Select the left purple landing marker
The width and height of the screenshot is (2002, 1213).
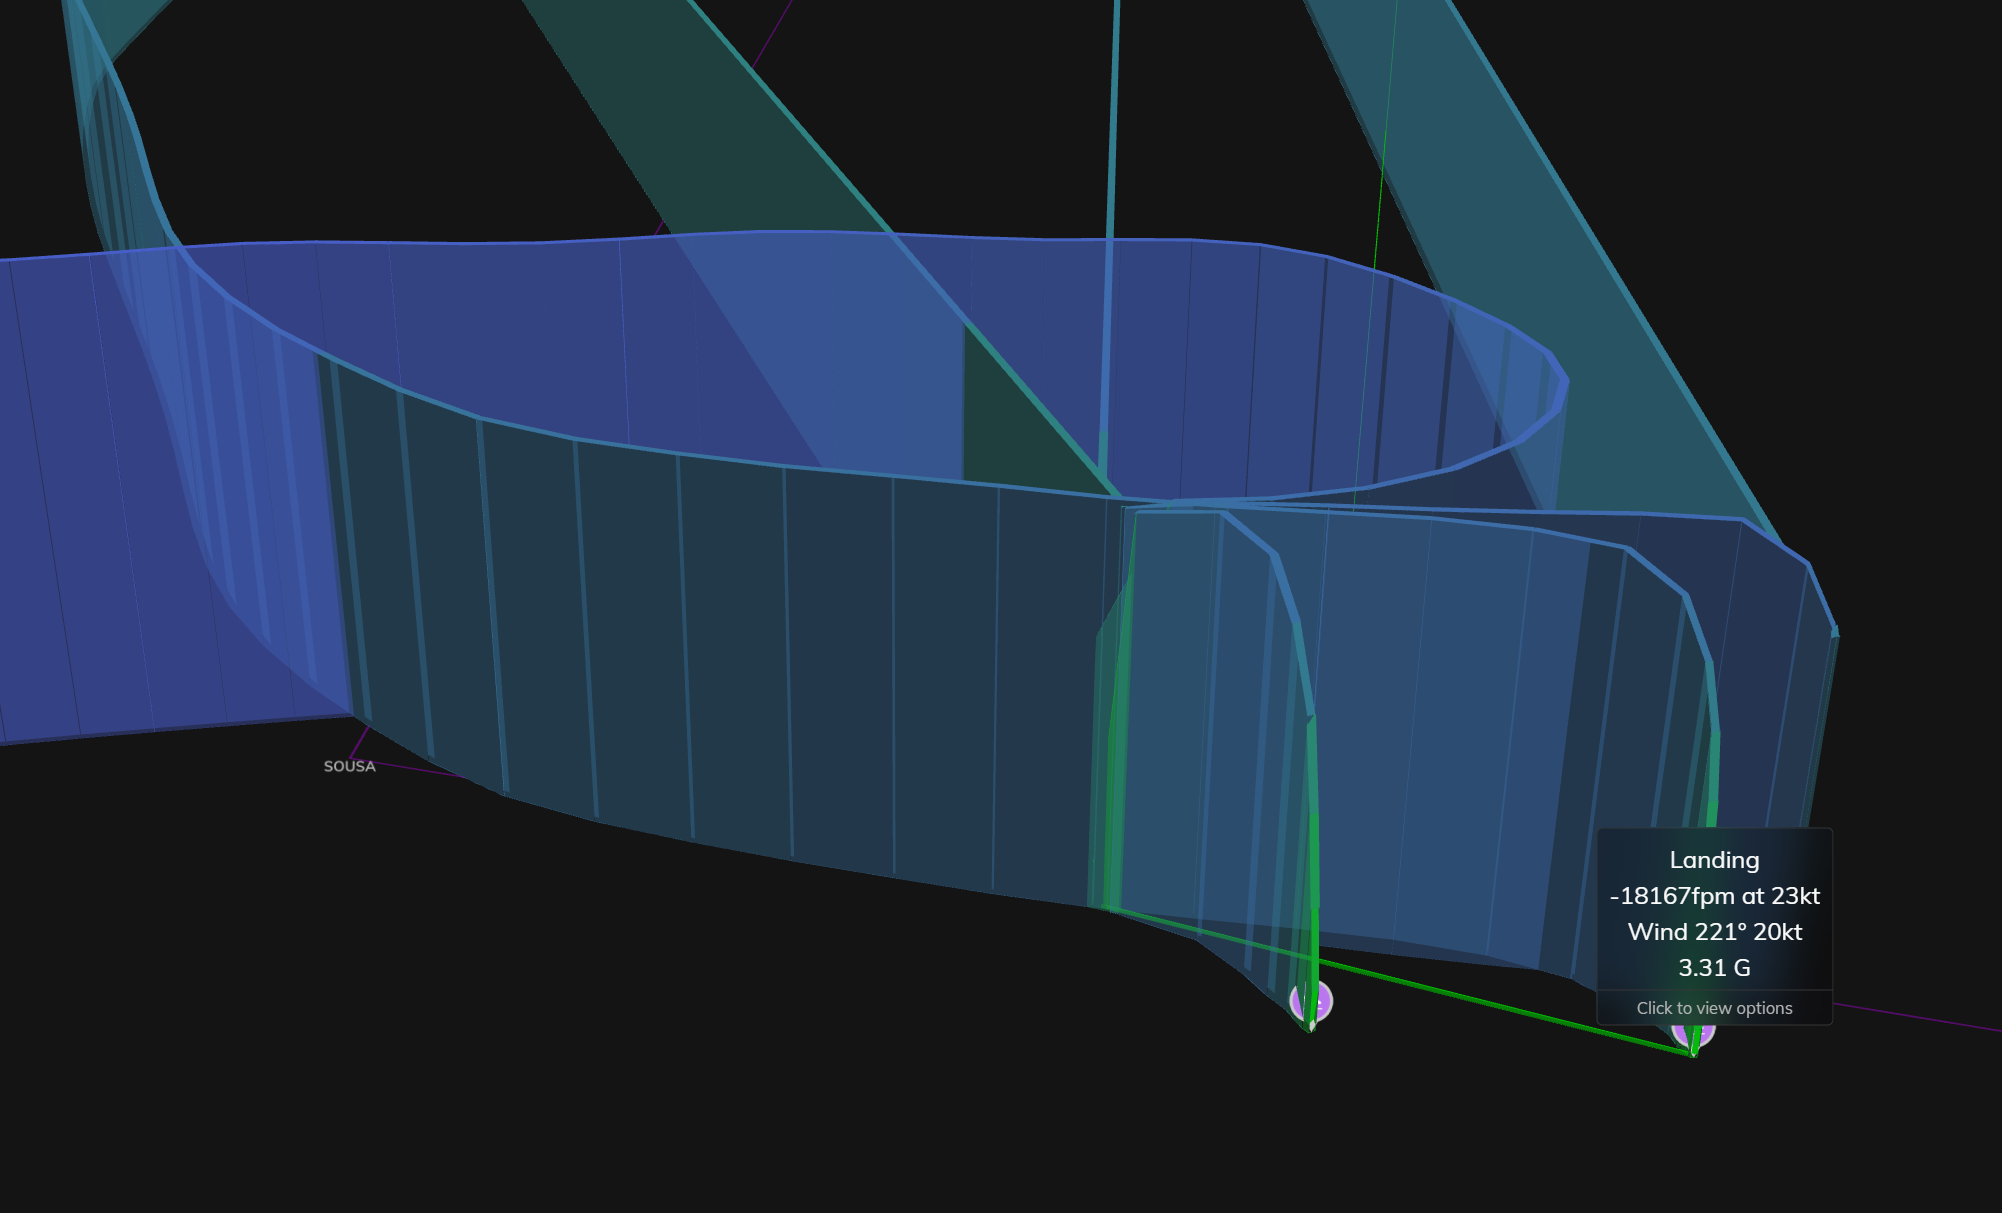coord(1322,999)
